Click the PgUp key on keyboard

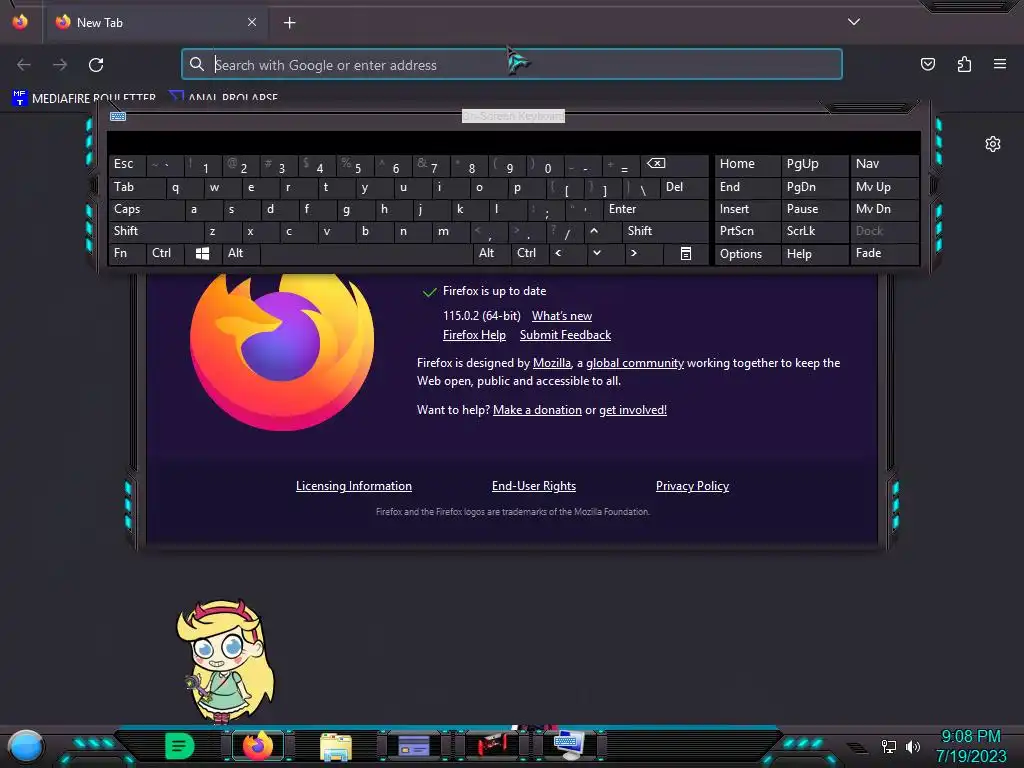(814, 164)
